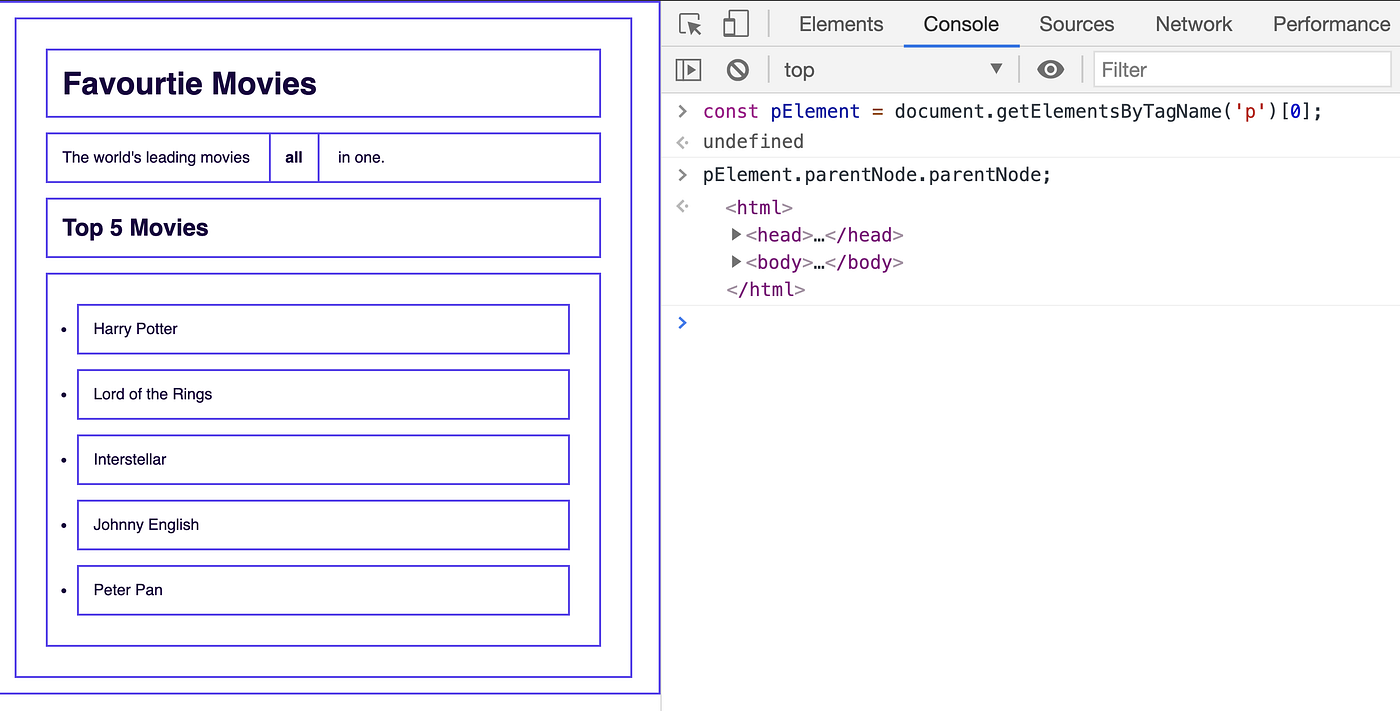This screenshot has height=711, width=1400.
Task: Select the element inspector icon
Action: (689, 23)
